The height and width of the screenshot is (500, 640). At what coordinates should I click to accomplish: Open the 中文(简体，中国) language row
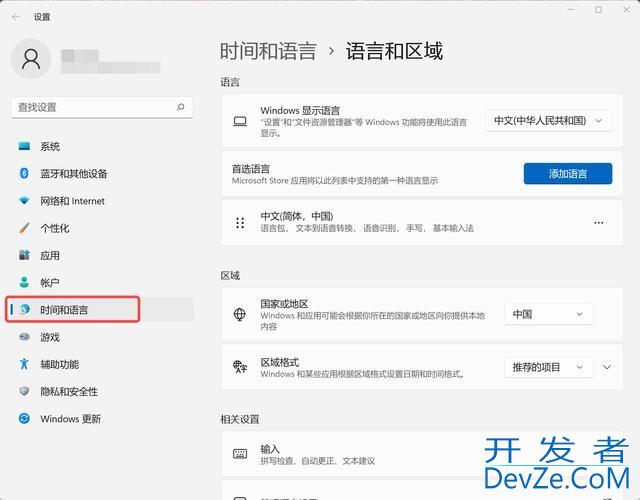422,223
